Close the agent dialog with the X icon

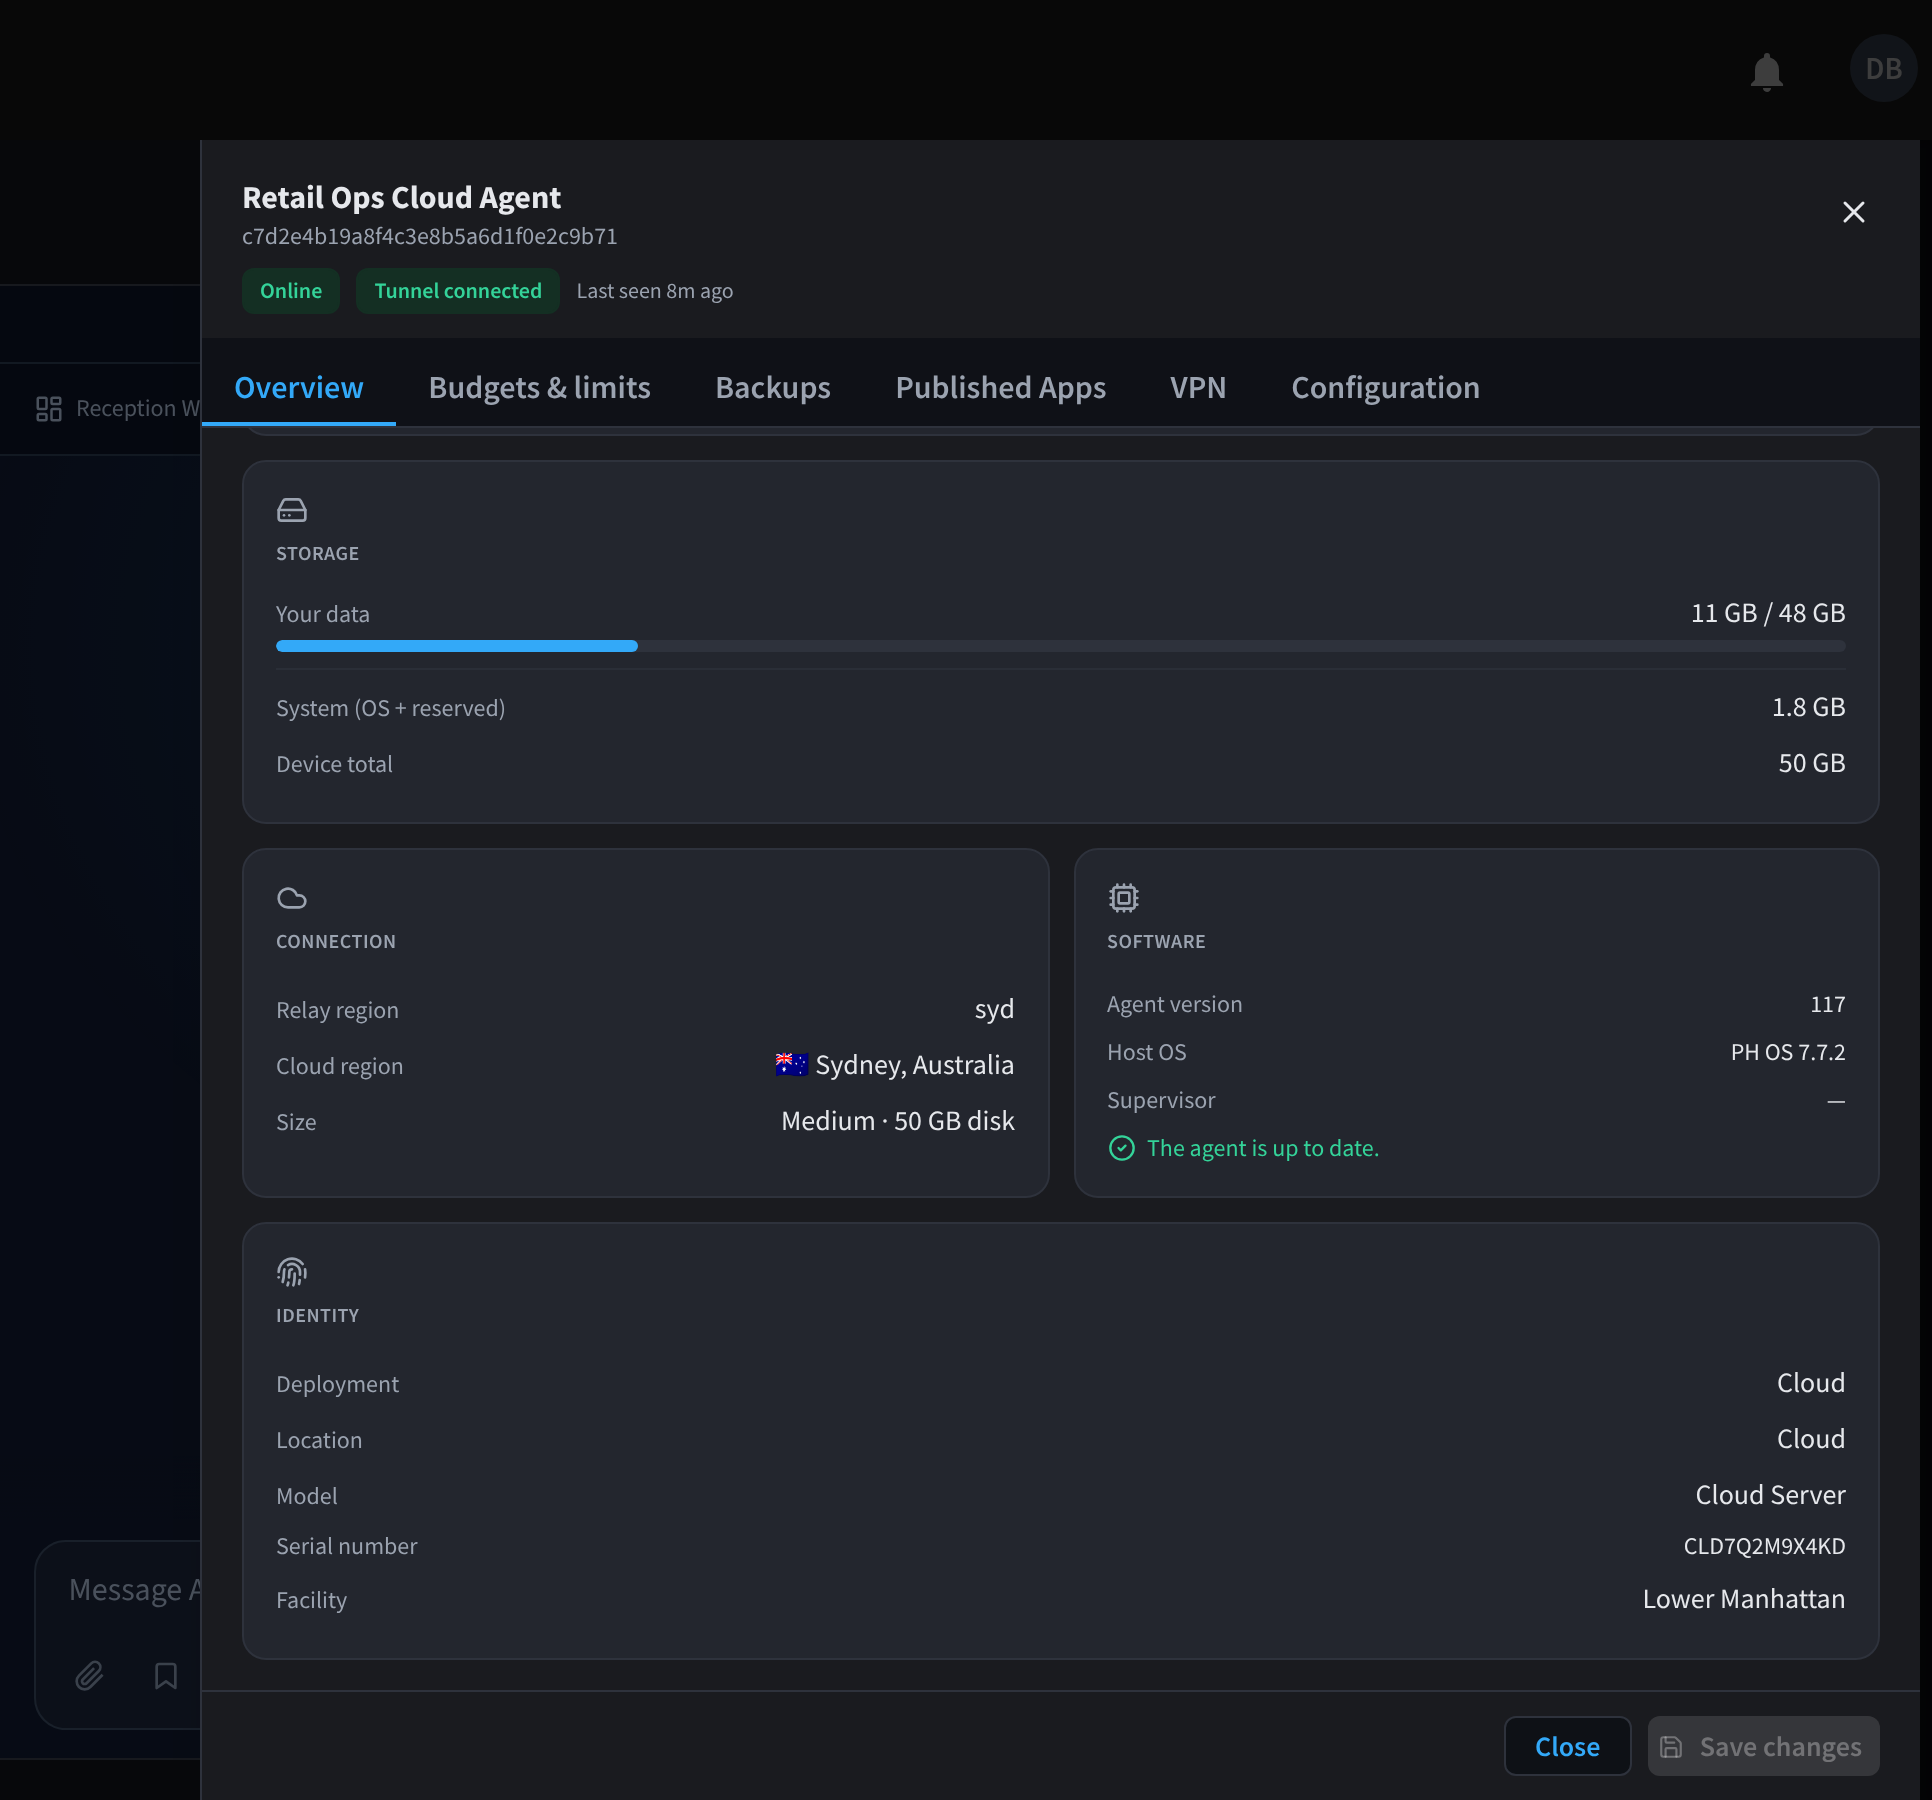tap(1853, 212)
